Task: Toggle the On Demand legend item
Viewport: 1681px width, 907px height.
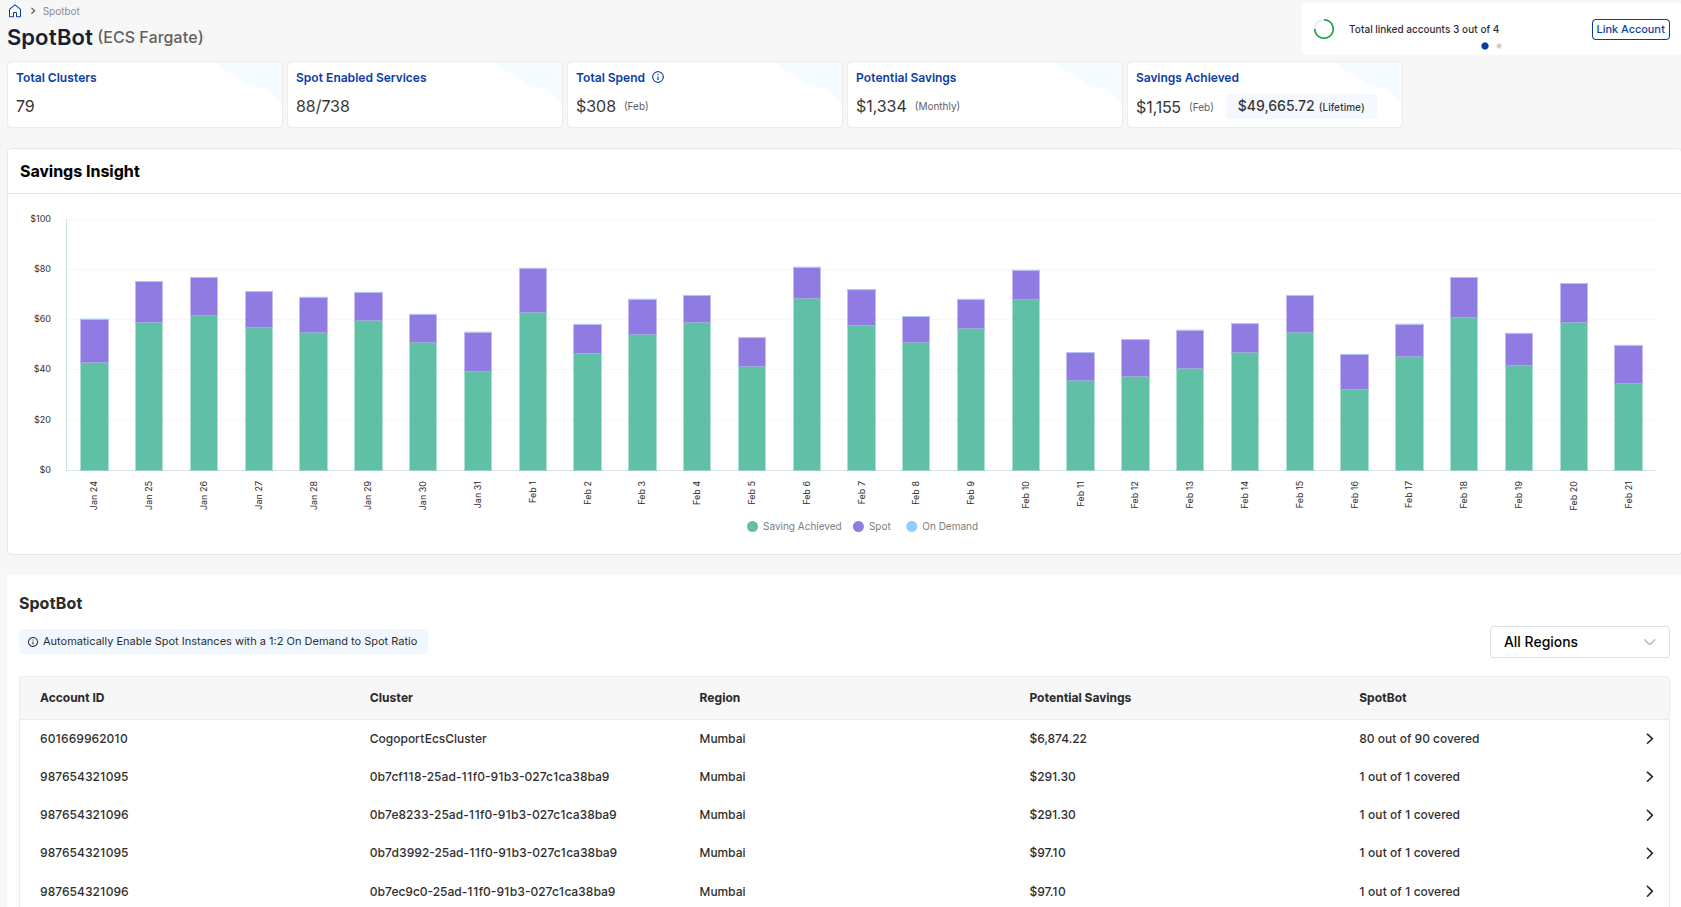Action: [941, 526]
